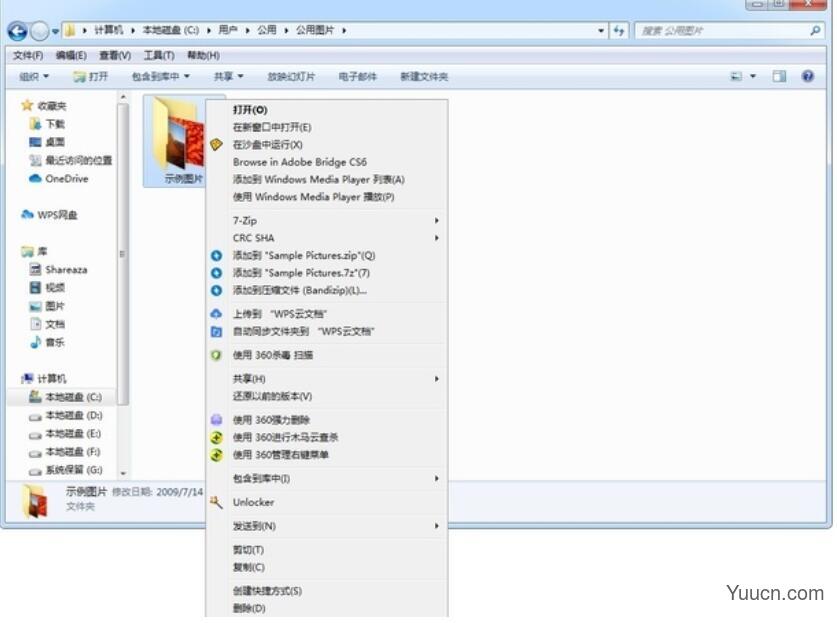Open Shareaza library
Viewport: 837px width, 623px height.
[x=58, y=270]
